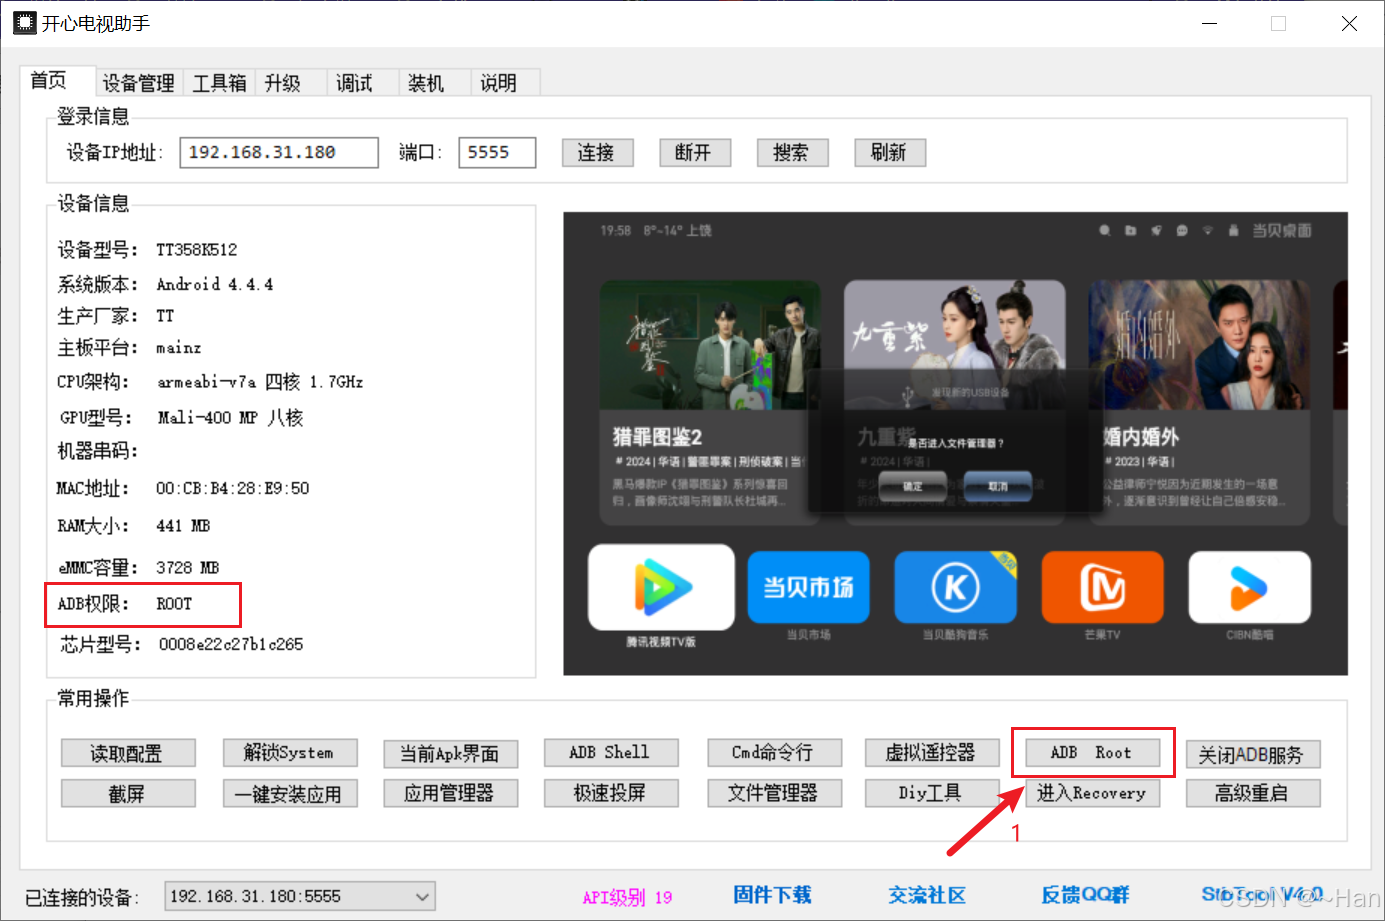Click the 婚内婚外 poster thumbnail
Screen dimensions: 1385x921
pyautogui.click(x=1199, y=345)
